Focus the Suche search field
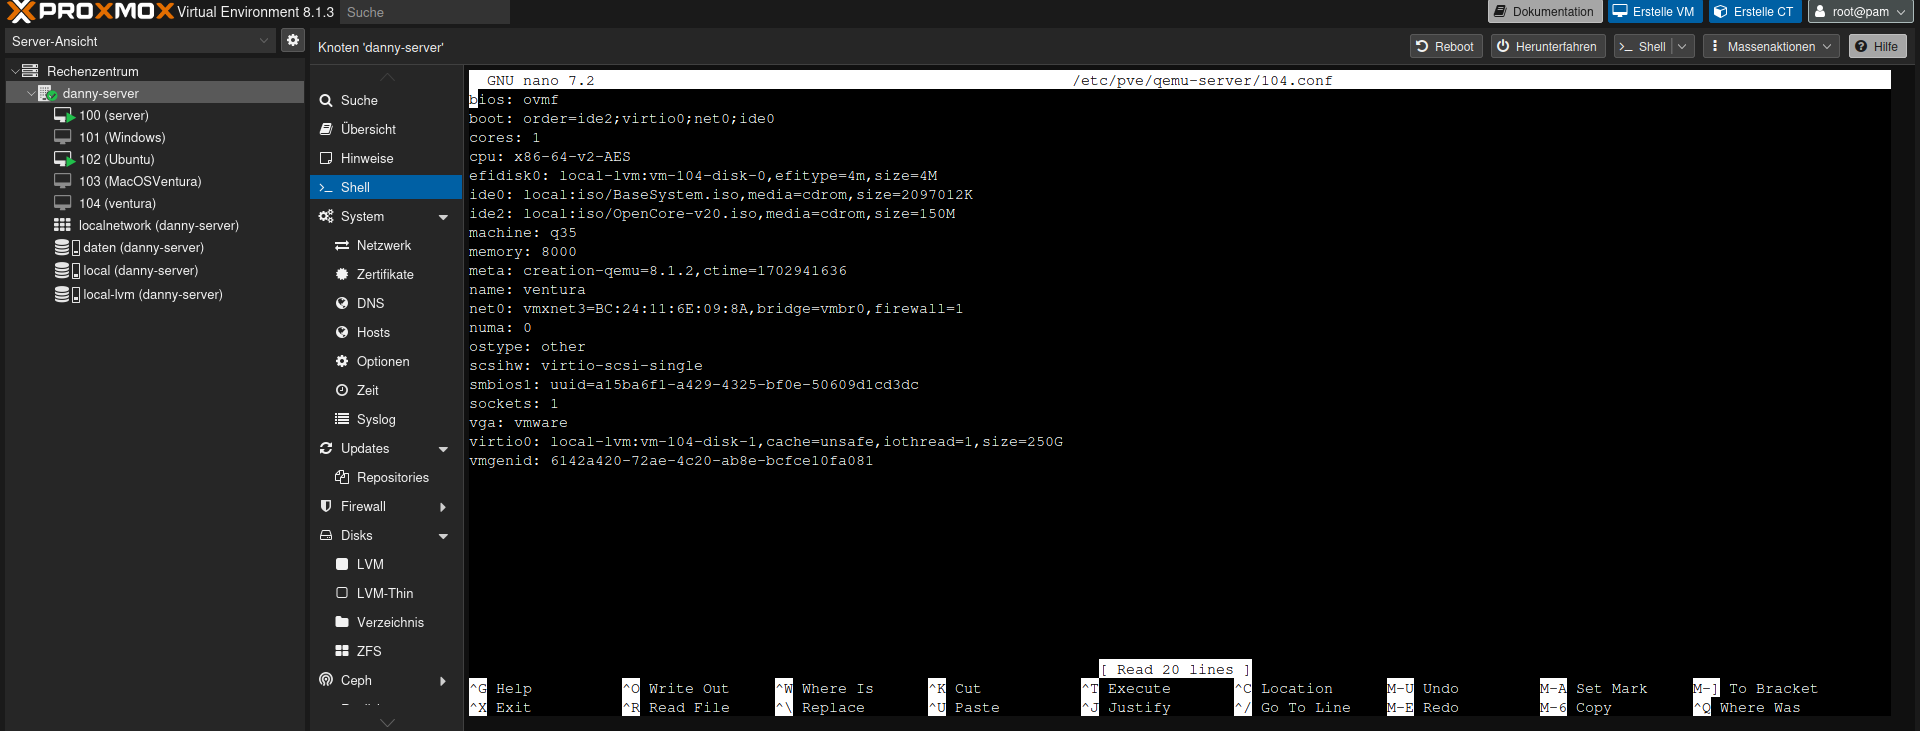This screenshot has width=1920, height=731. (424, 12)
